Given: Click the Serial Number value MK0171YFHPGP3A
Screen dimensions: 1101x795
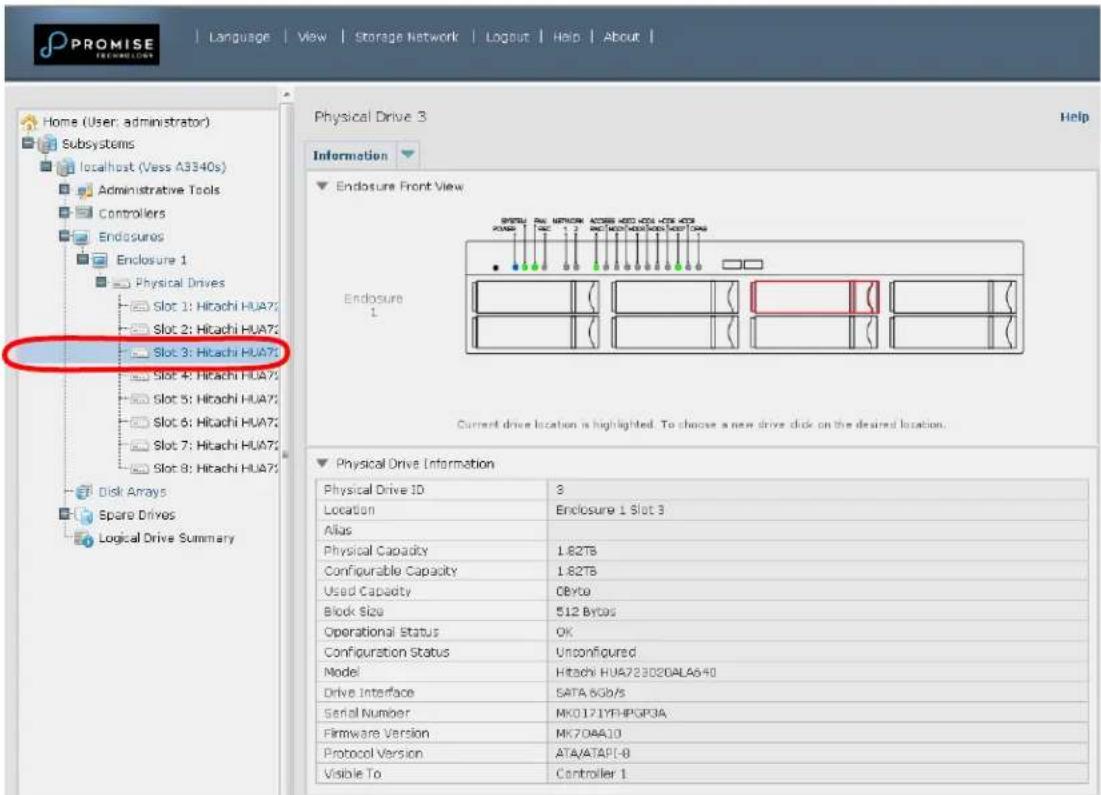Looking at the screenshot, I should pyautogui.click(x=611, y=714).
